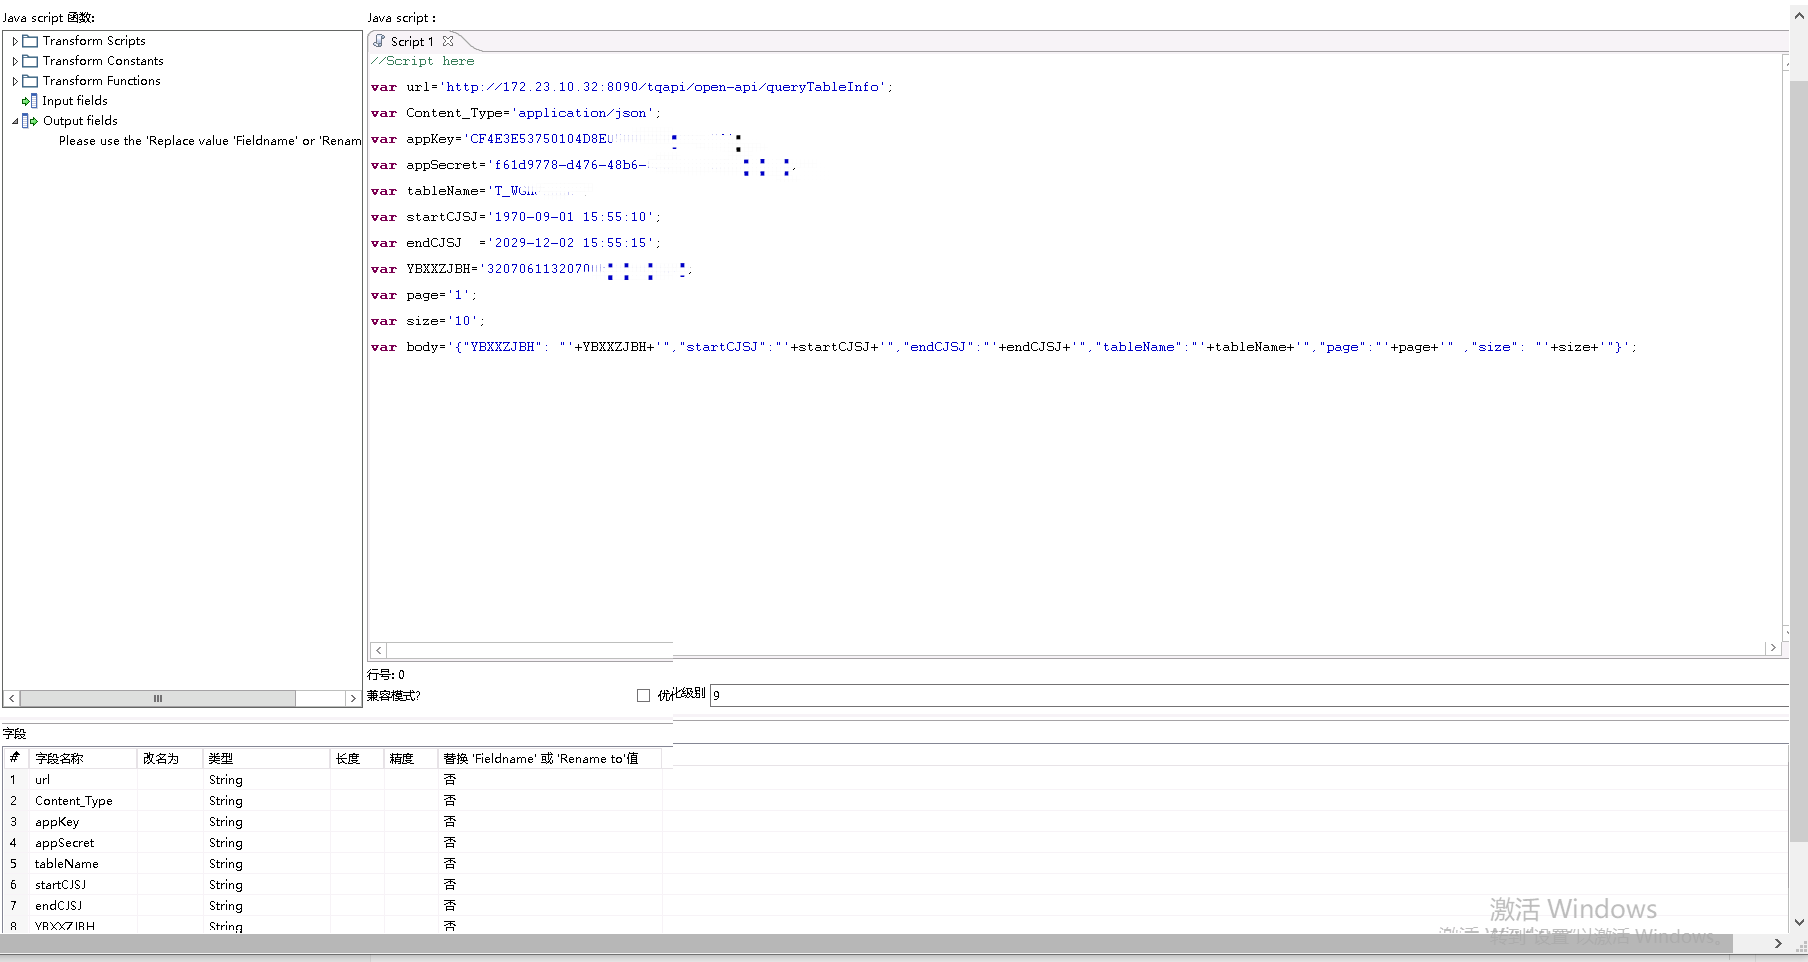Click the 类型 column header
This screenshot has height=962, width=1808.
tap(266, 758)
